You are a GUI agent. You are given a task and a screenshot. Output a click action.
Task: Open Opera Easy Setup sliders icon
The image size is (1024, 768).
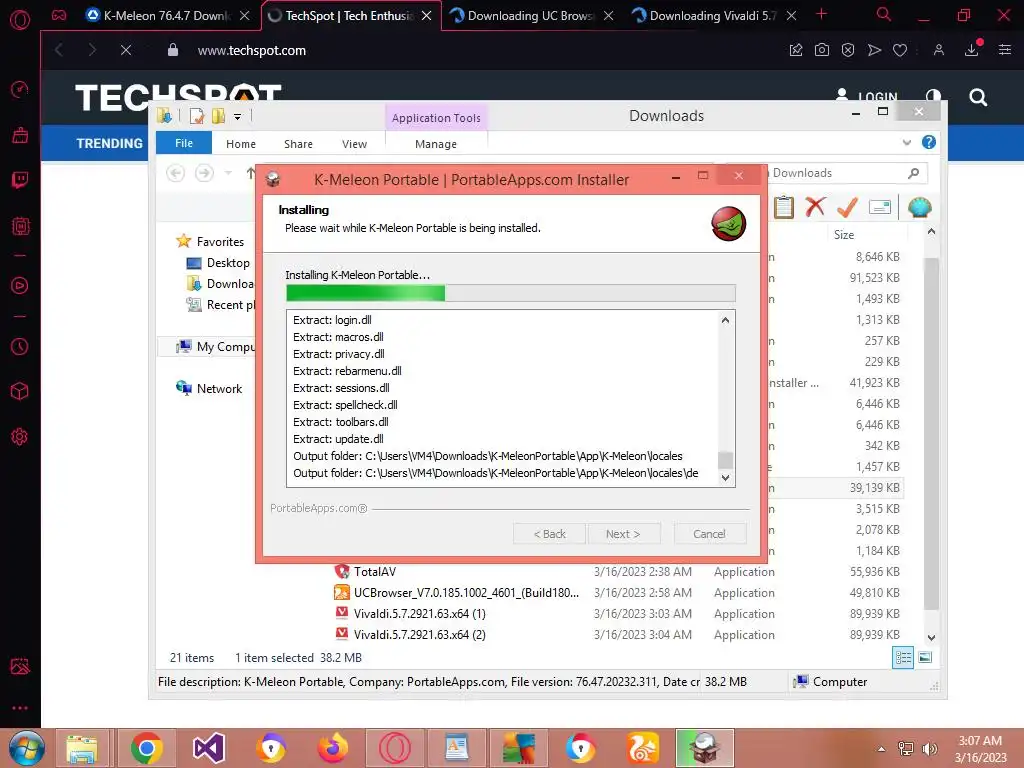pyautogui.click(x=1005, y=50)
